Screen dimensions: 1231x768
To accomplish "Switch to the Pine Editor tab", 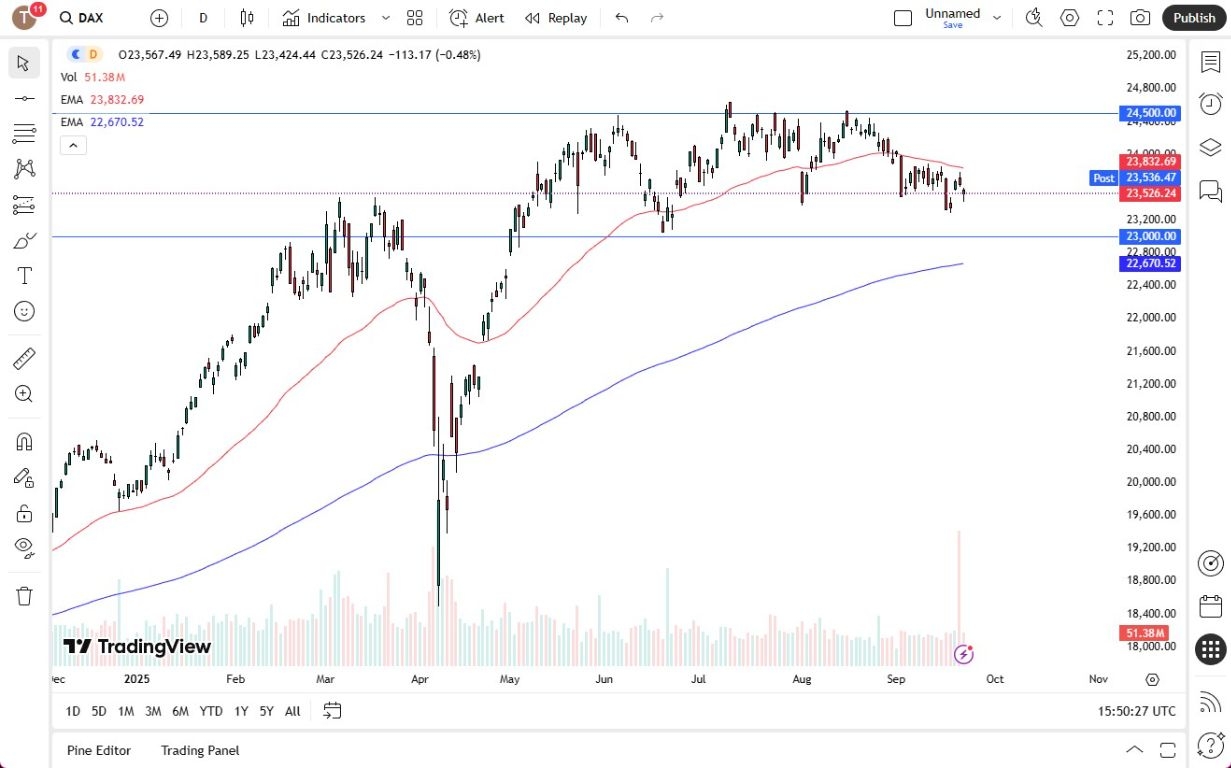I will click(98, 750).
